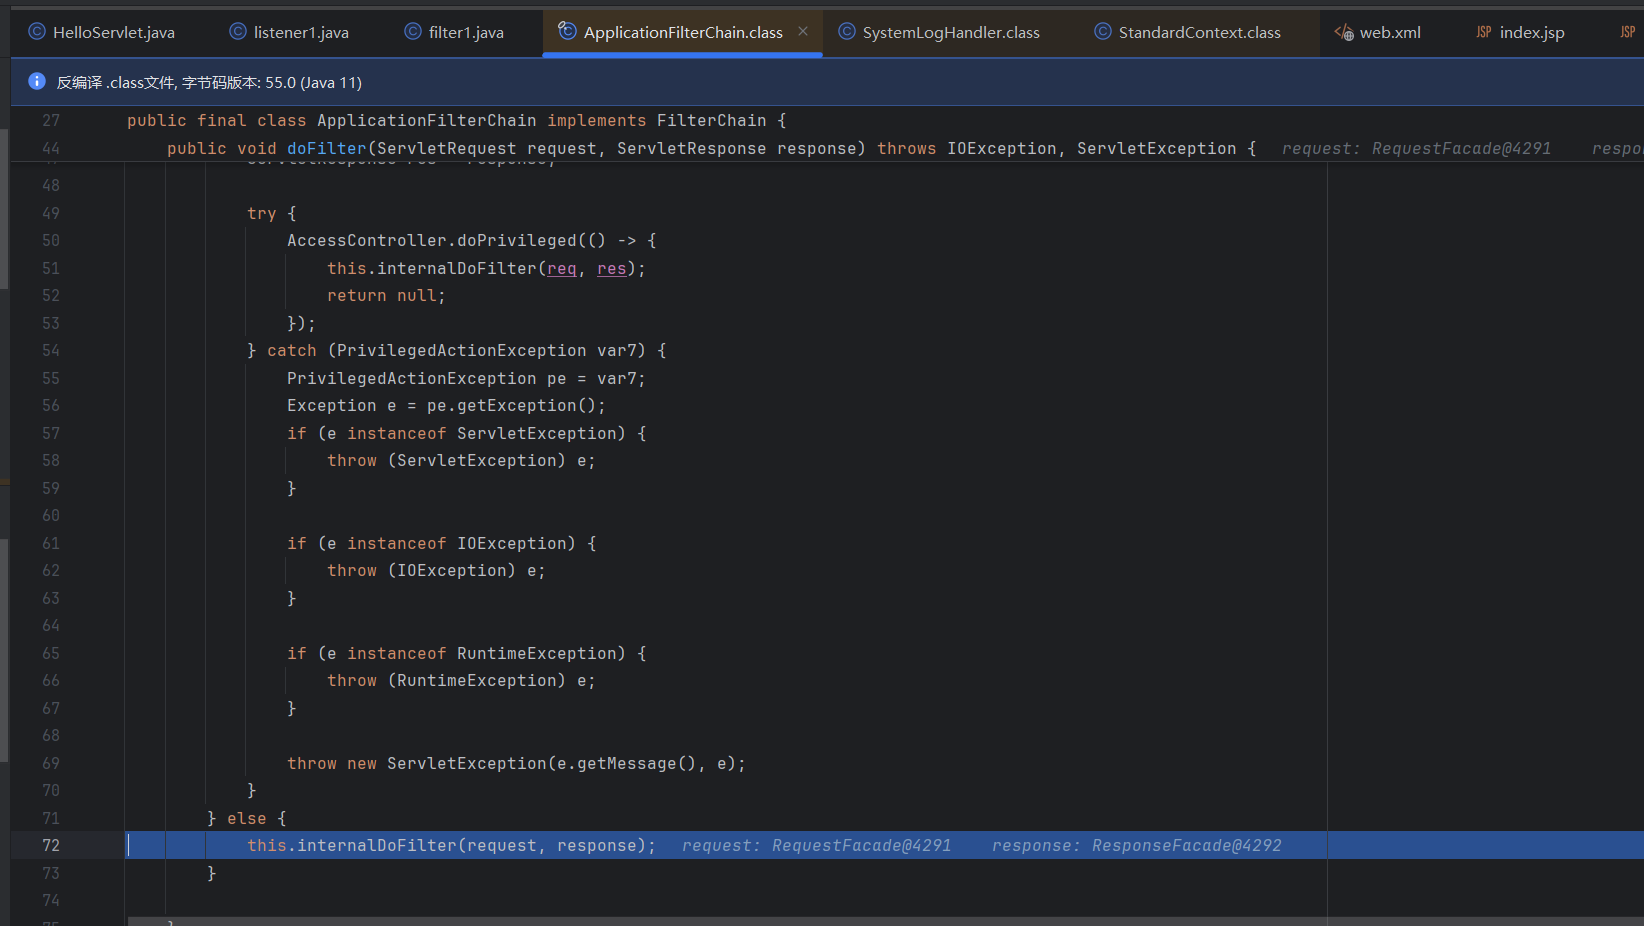Click the ResponseFacade@4292 inline debug value
This screenshot has width=1644, height=926.
click(1186, 845)
